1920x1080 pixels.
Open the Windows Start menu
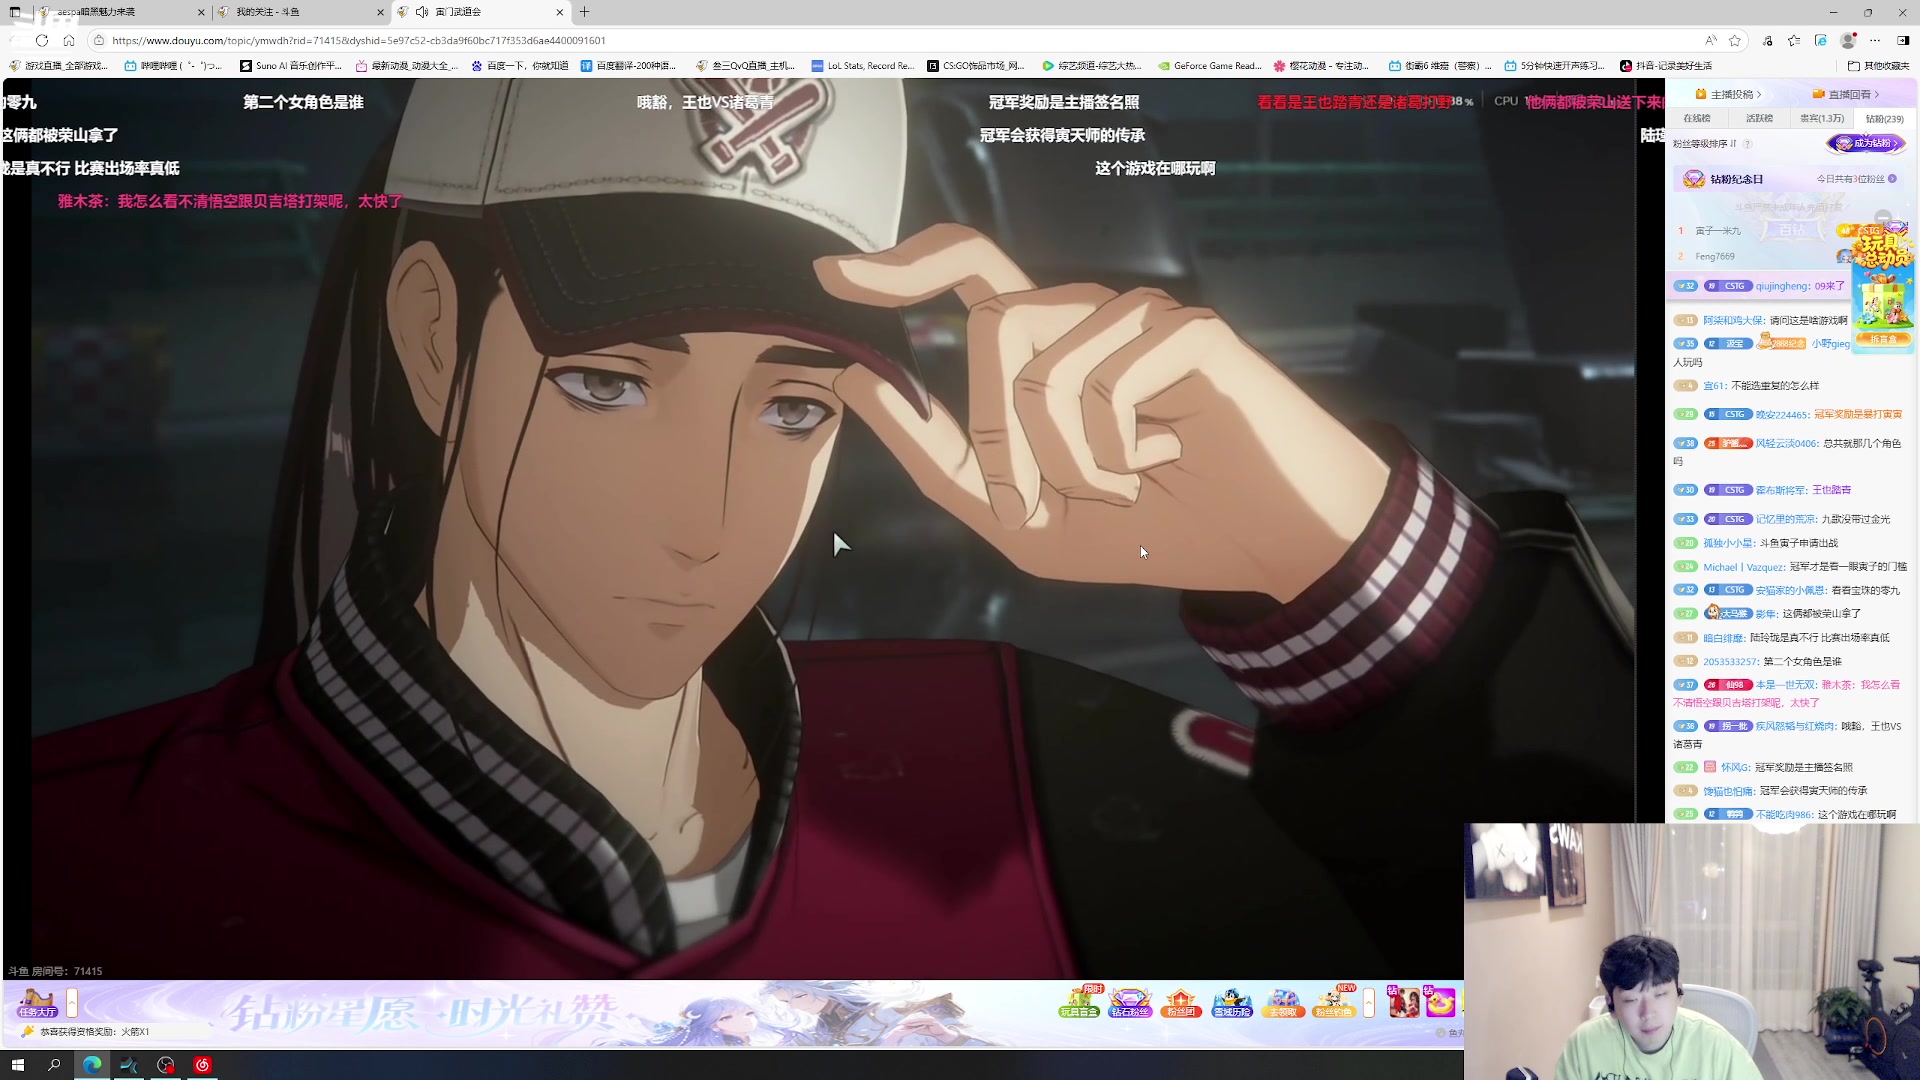[x=17, y=1065]
